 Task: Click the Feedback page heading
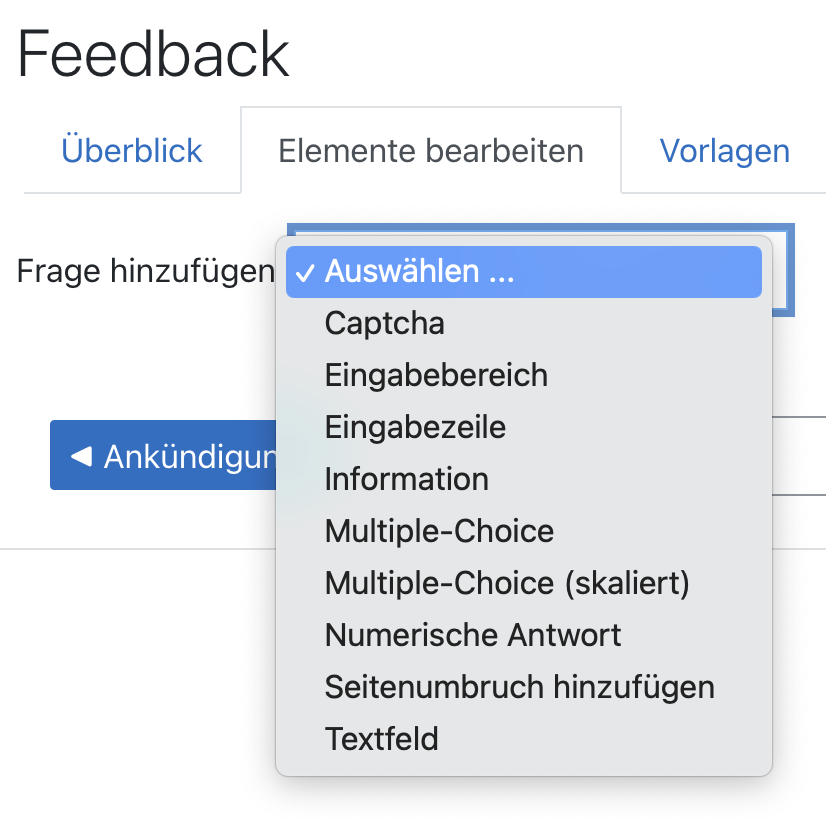coord(153,54)
